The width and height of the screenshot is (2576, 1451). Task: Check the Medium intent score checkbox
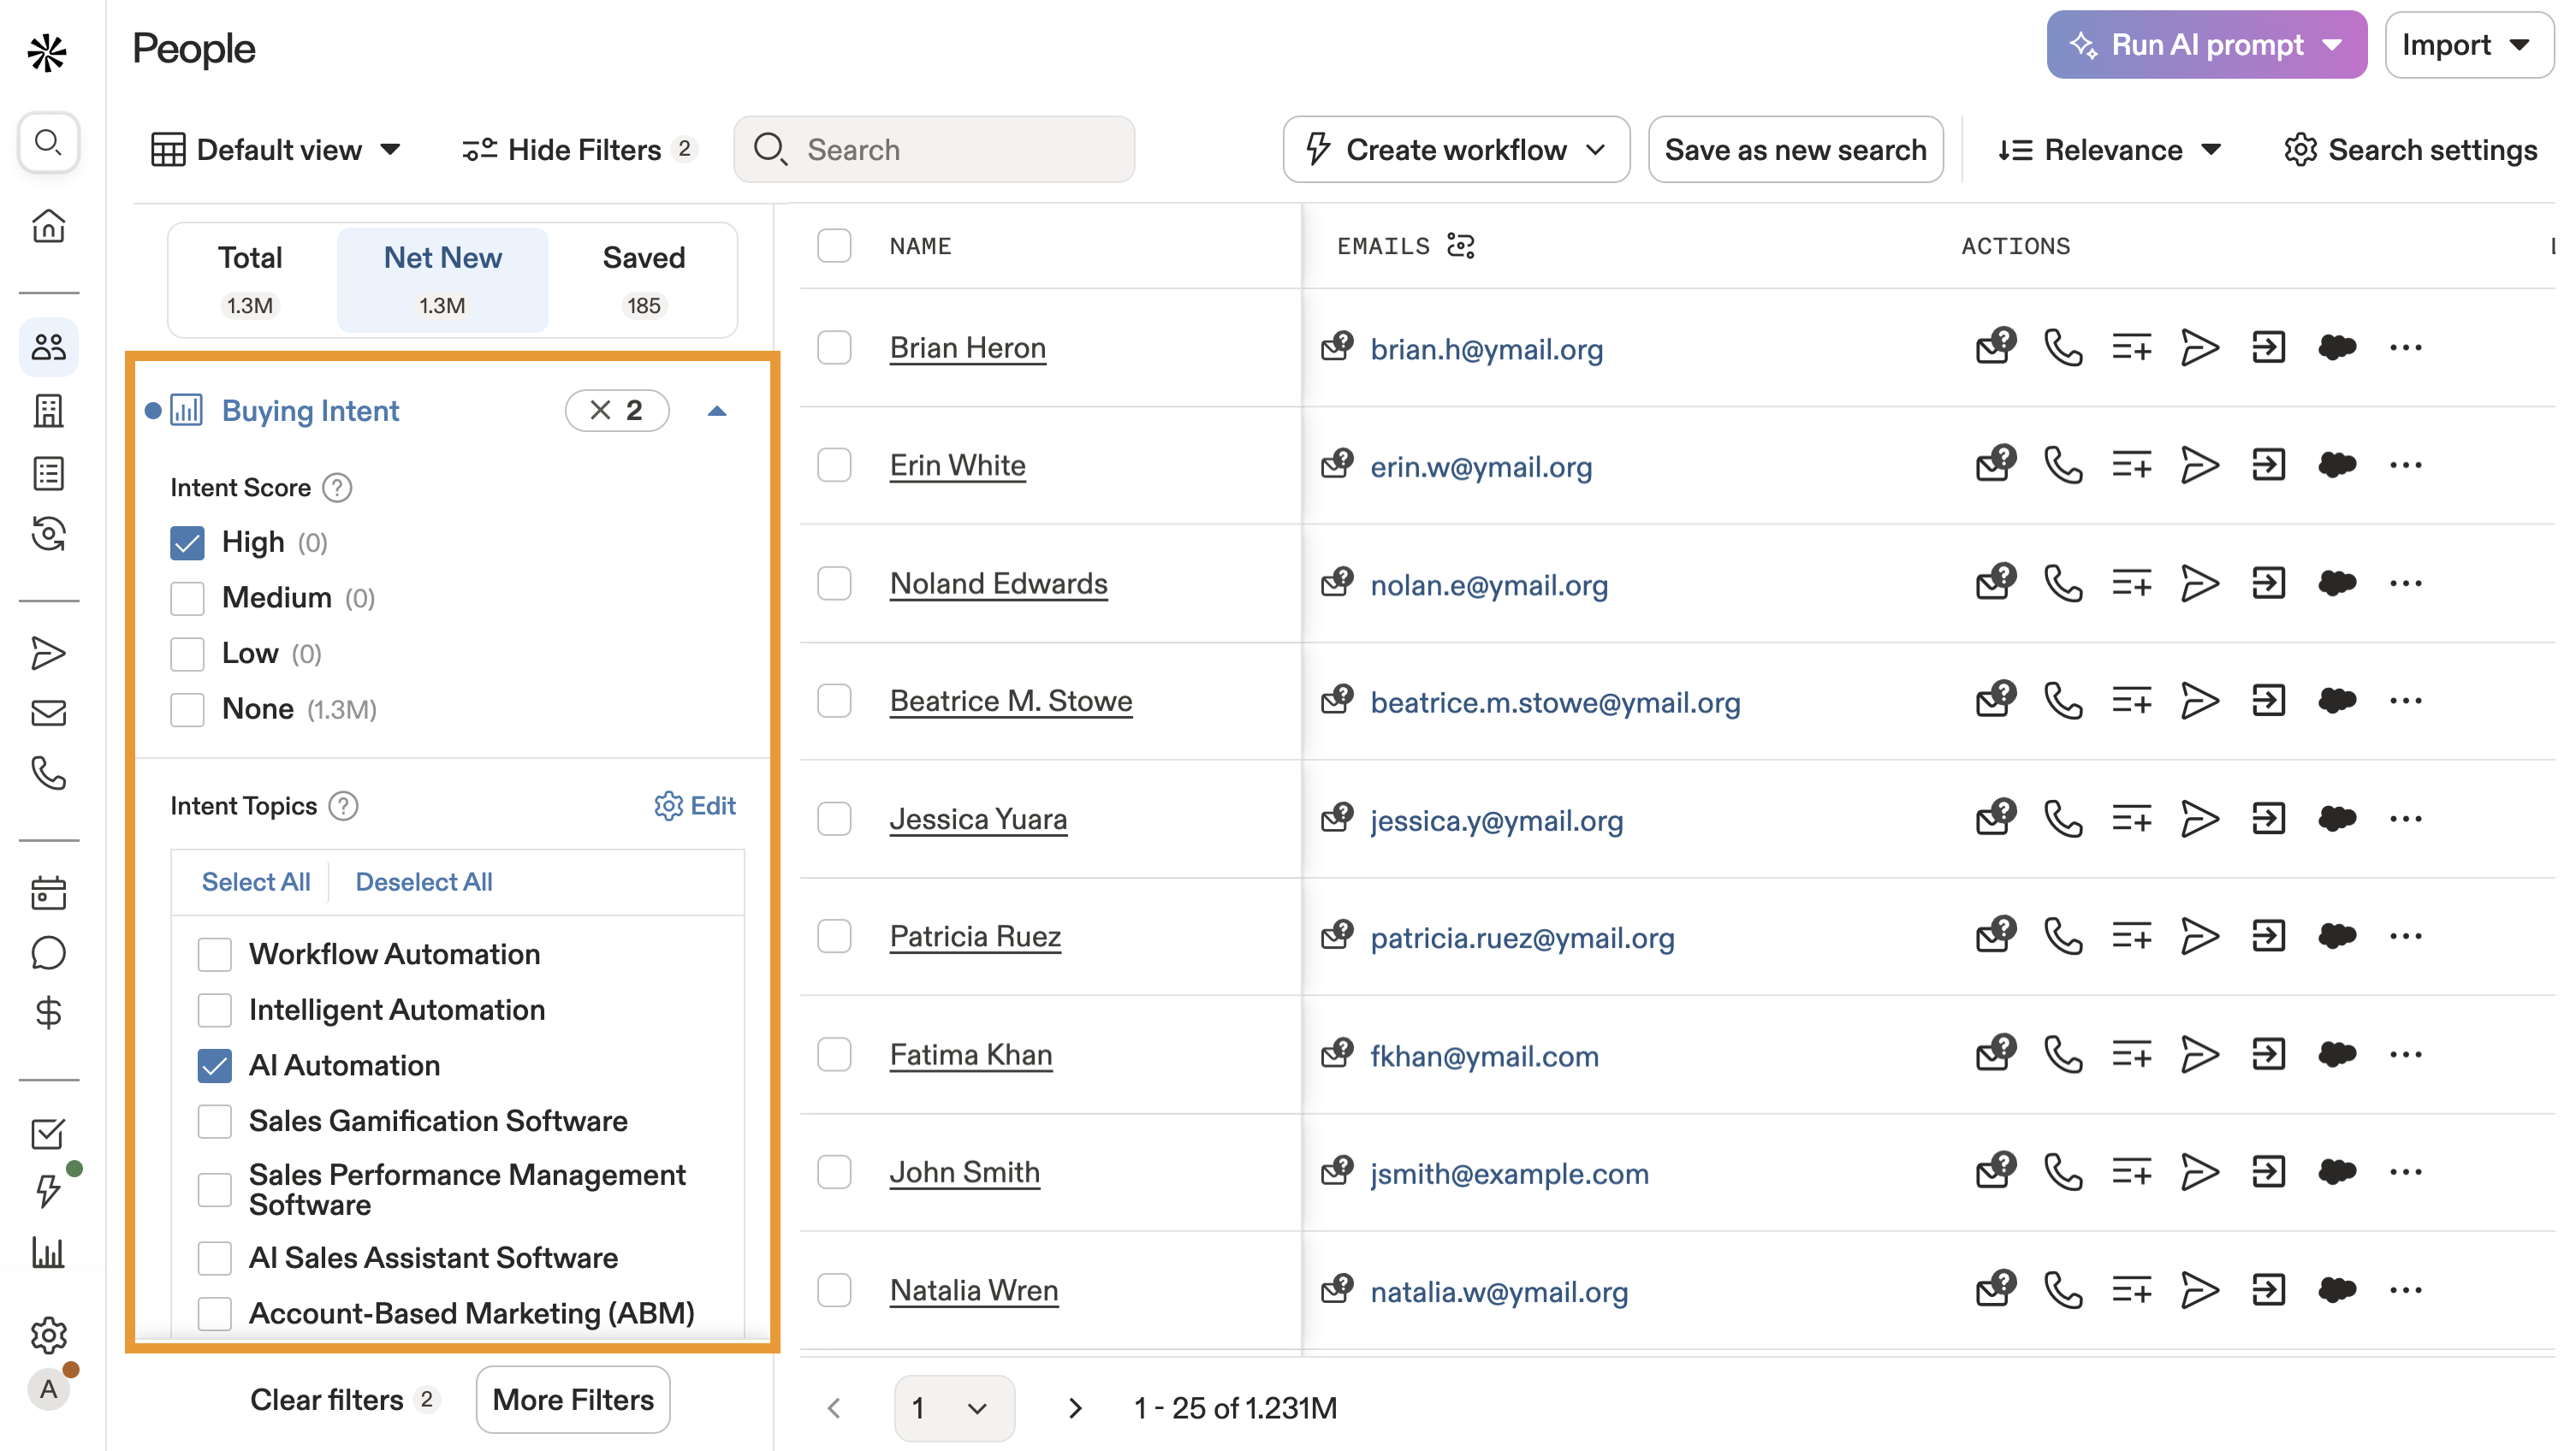tap(187, 598)
